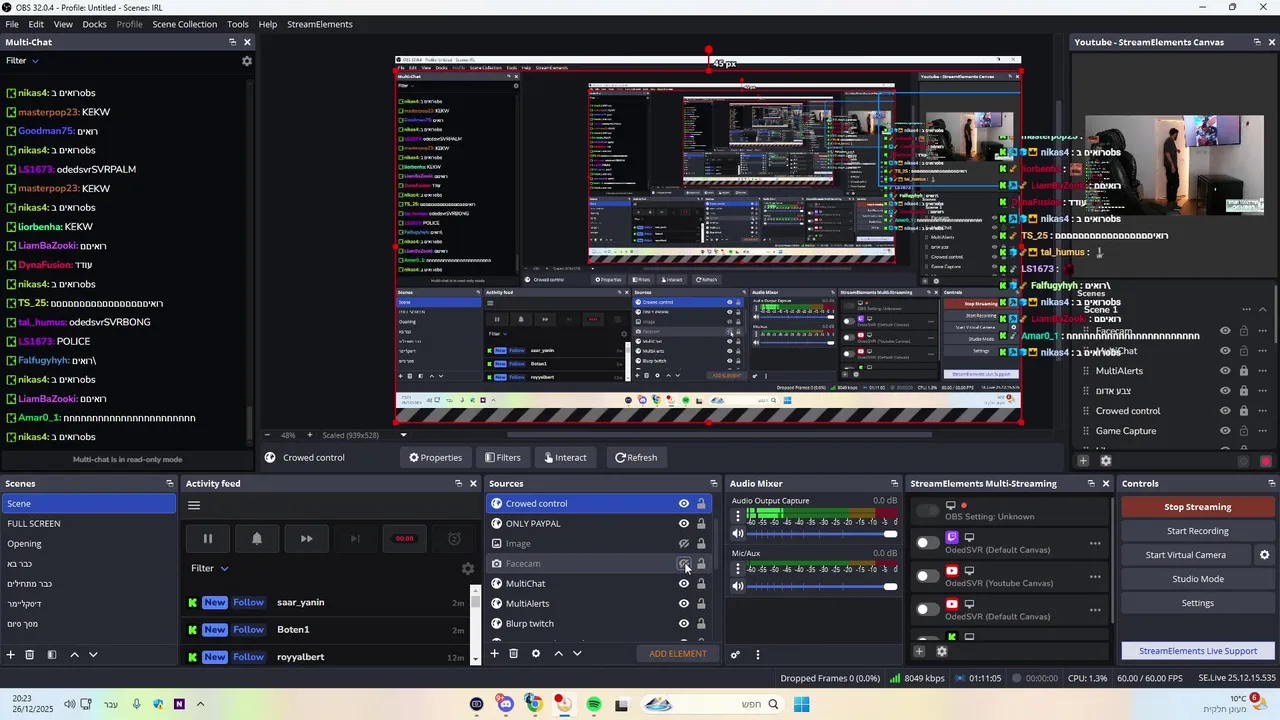Open Properties for Crowed control
Image resolution: width=1280 pixels, height=720 pixels.
(435, 458)
